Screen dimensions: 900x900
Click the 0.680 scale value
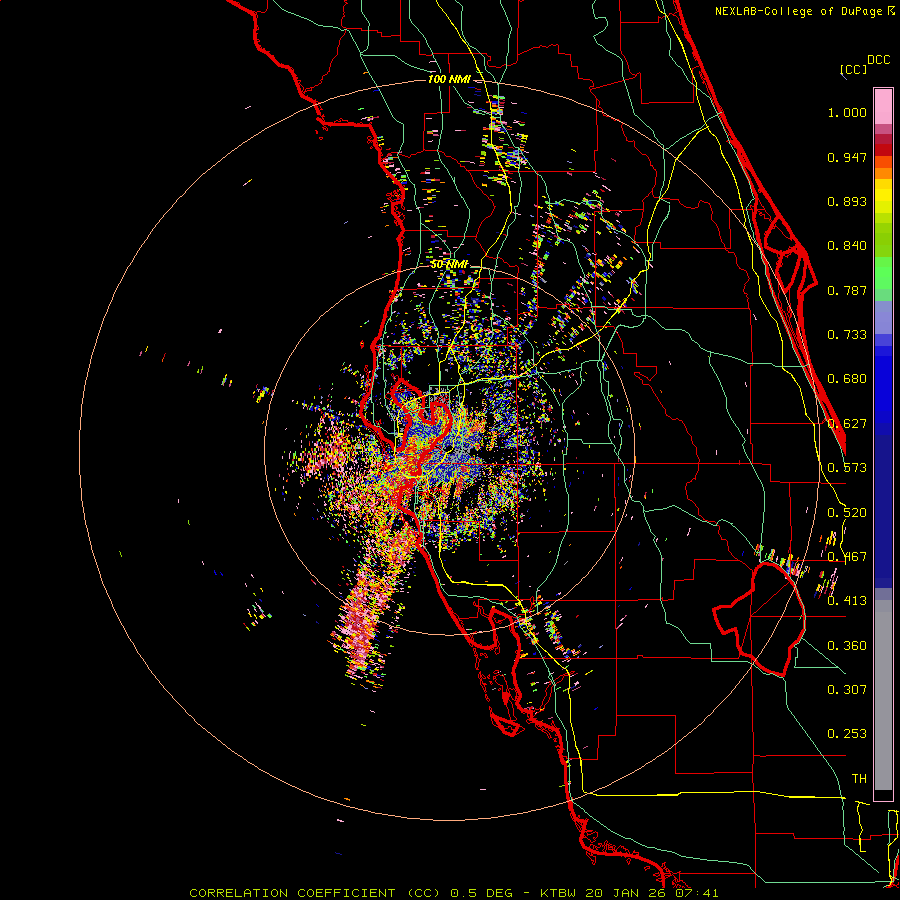(847, 379)
